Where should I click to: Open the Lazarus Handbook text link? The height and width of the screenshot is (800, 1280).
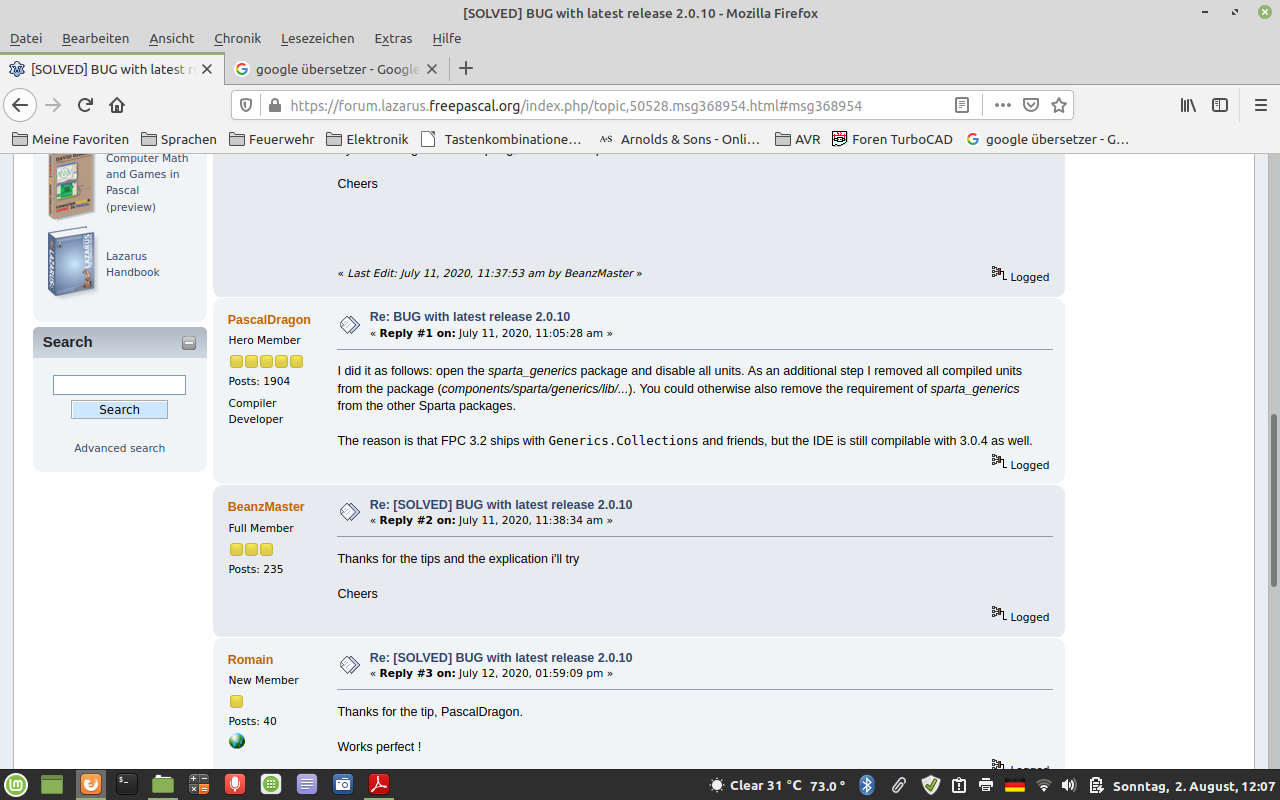pos(133,264)
